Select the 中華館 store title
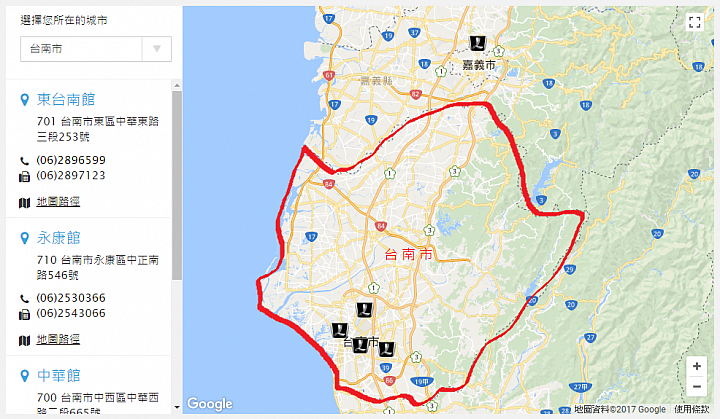 click(59, 375)
